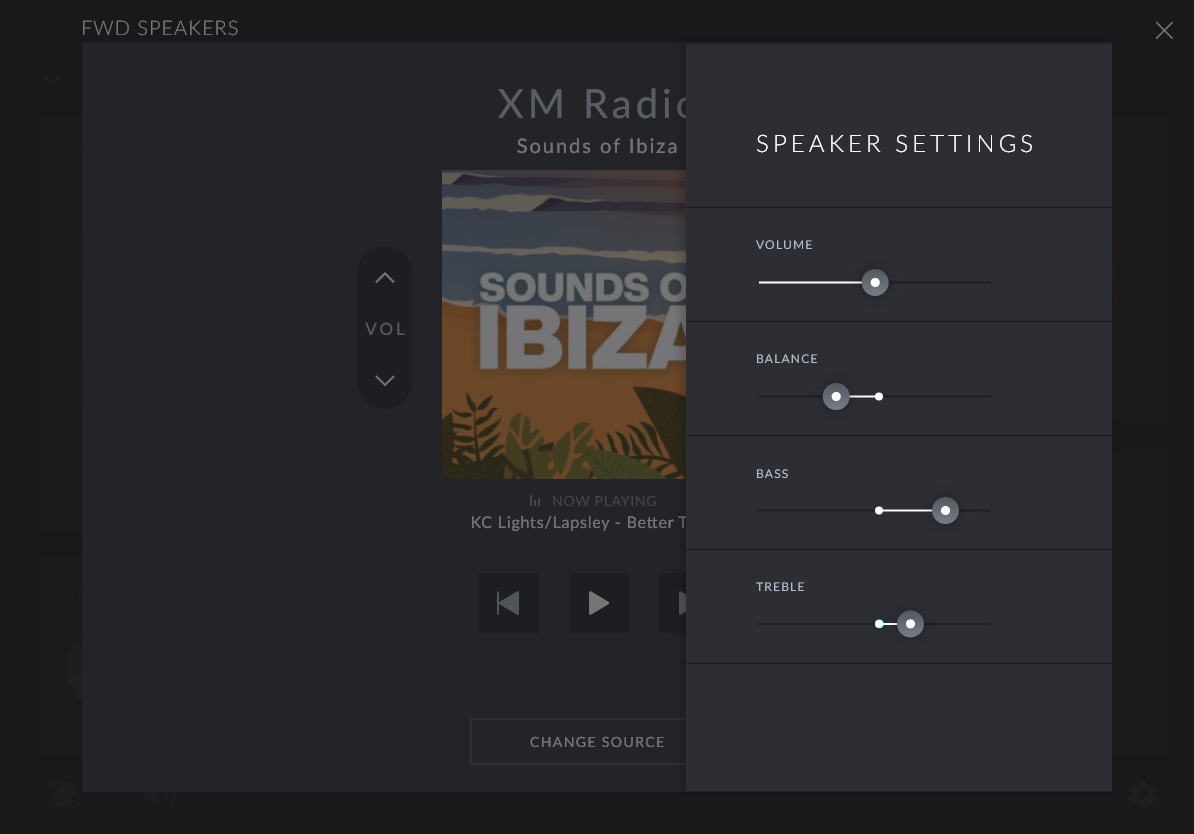Screen dimensions: 1194x834
Task: Close the FWD Speakers overlay
Action: click(x=1164, y=31)
